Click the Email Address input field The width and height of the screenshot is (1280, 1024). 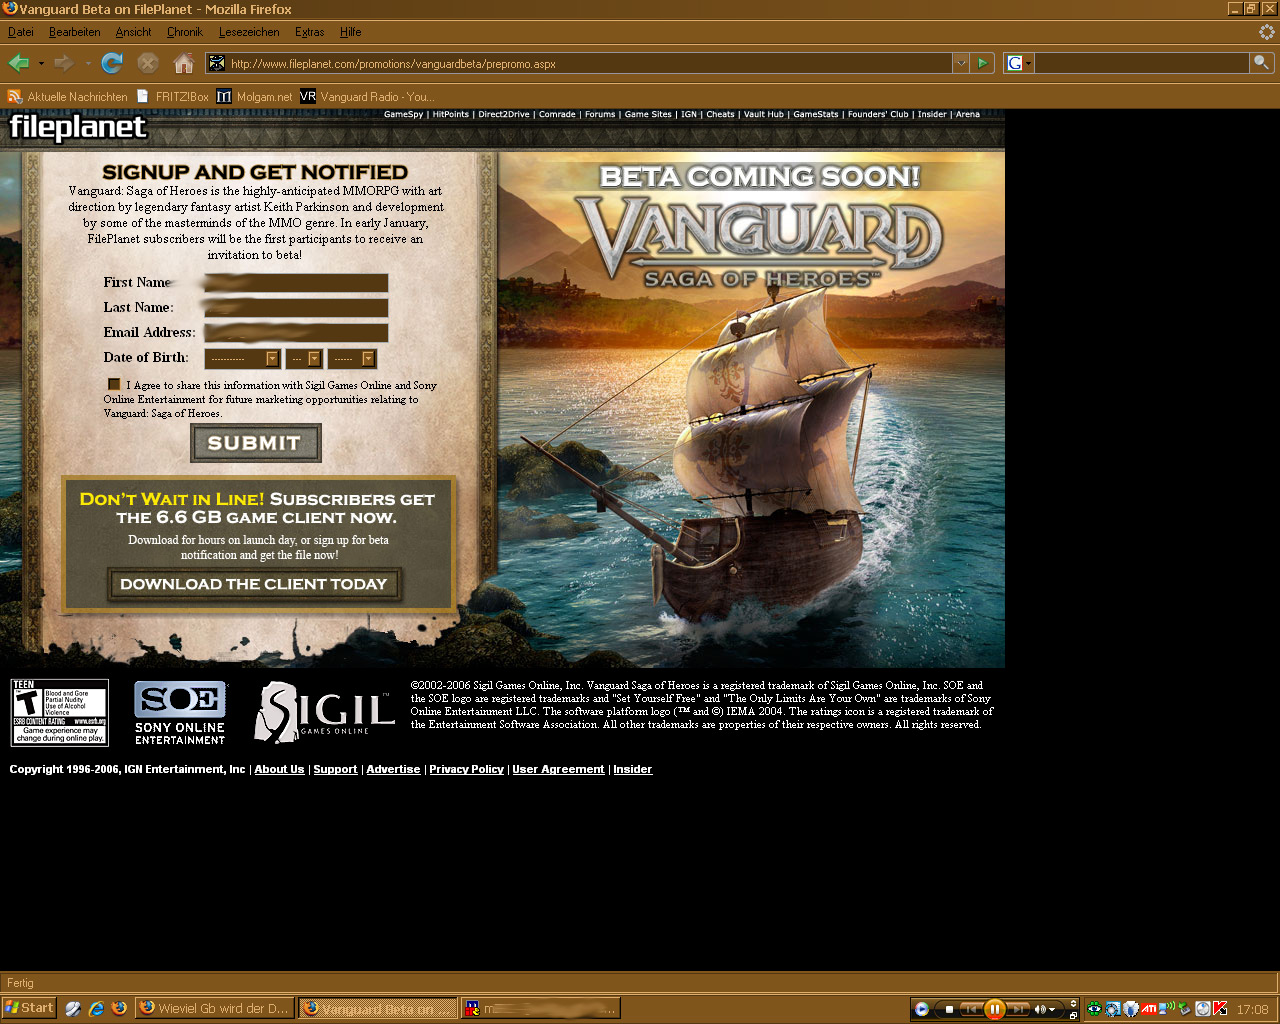click(x=296, y=333)
